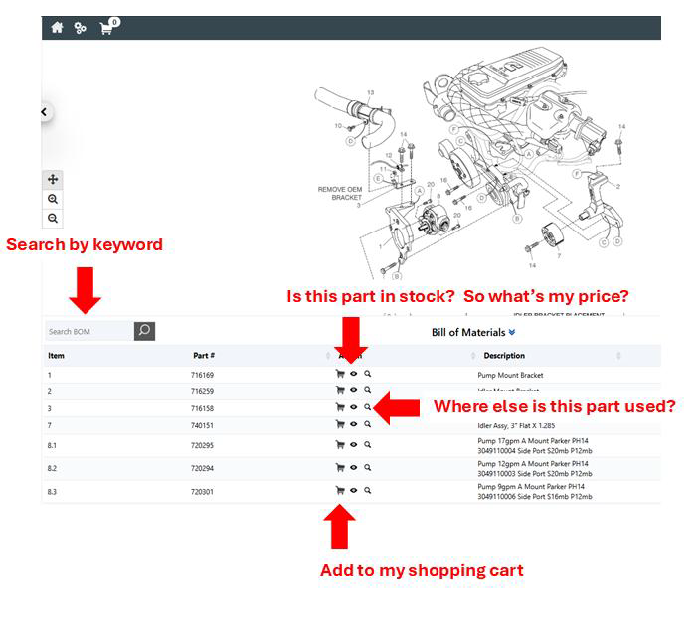
Task: Select the pan/move diagram tool
Action: click(53, 180)
